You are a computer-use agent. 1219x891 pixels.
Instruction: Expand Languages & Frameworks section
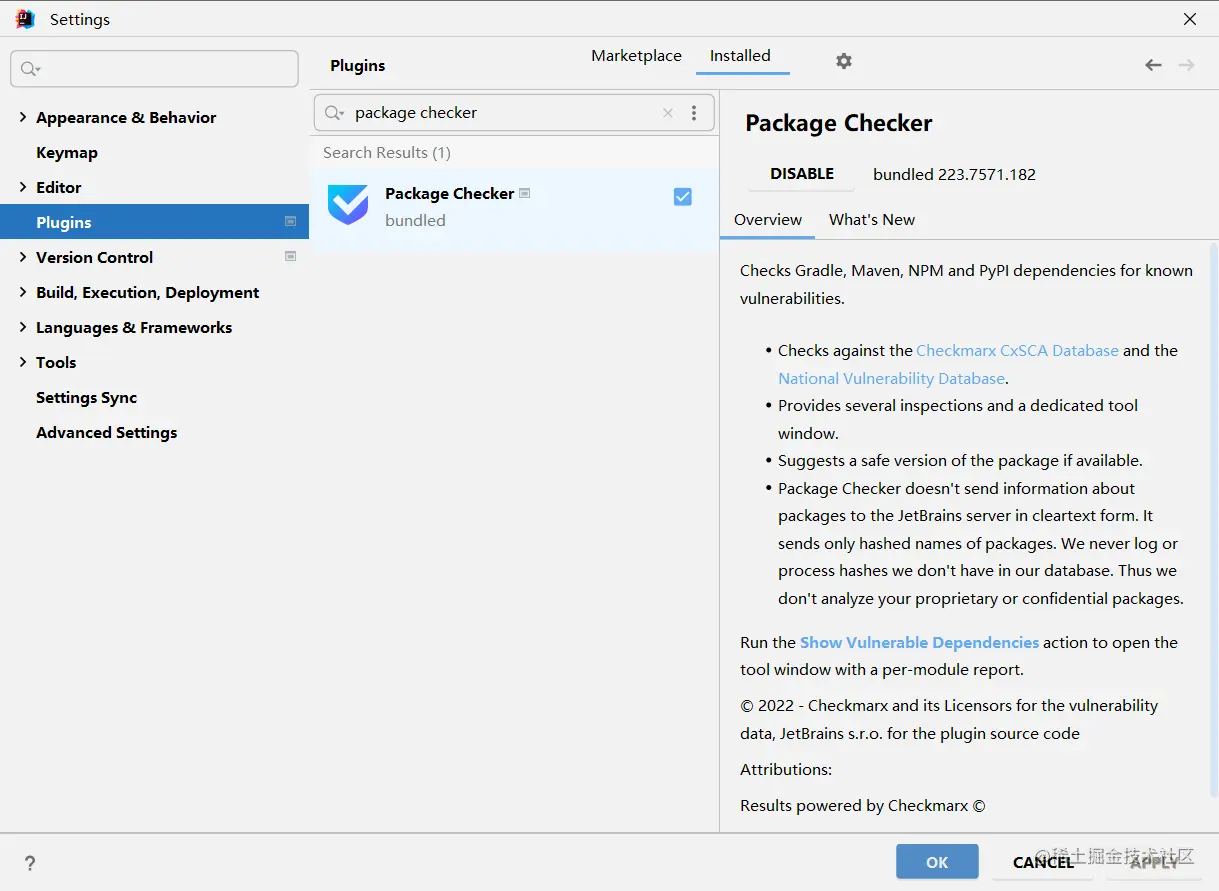(x=23, y=327)
